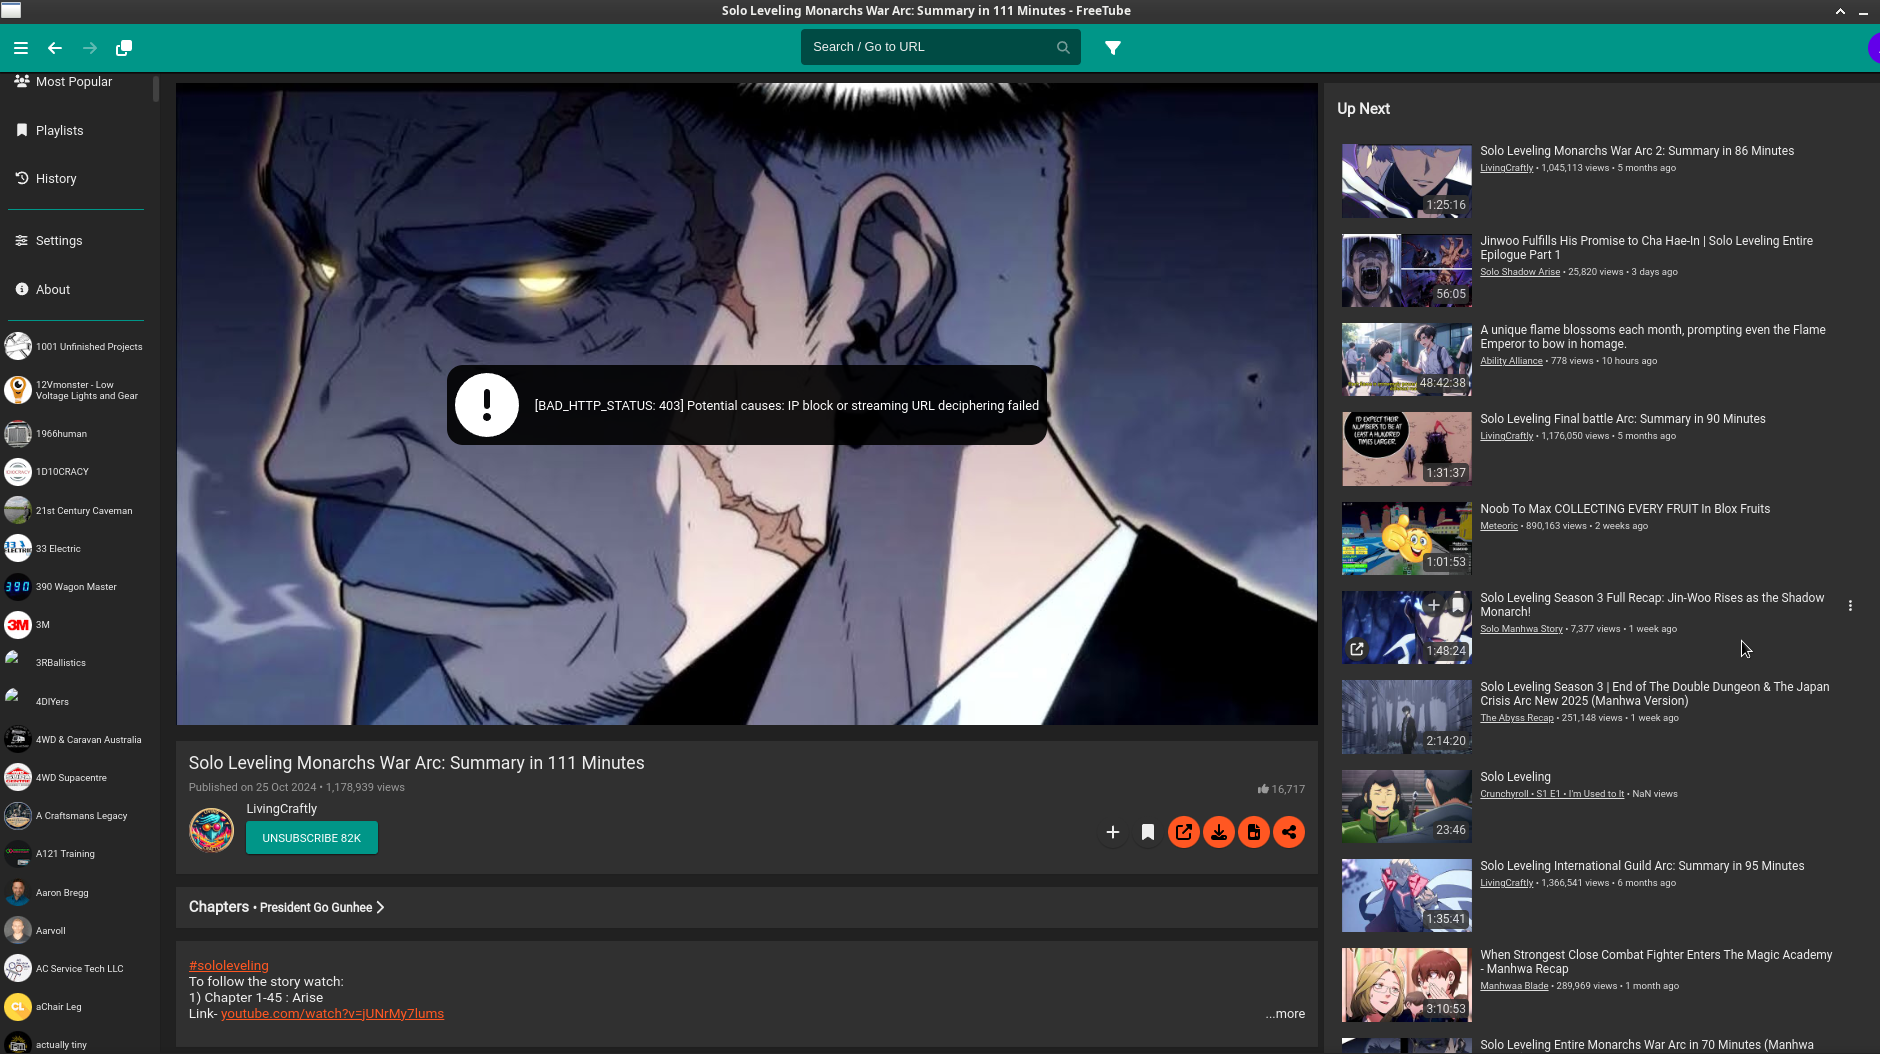
Task: Click the Search / Go to URL field
Action: [x=930, y=47]
